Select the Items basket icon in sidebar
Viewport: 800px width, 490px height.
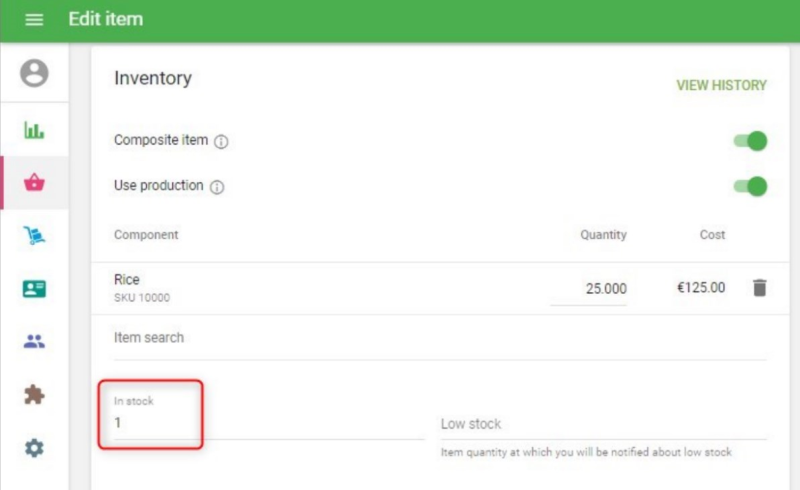pos(34,183)
